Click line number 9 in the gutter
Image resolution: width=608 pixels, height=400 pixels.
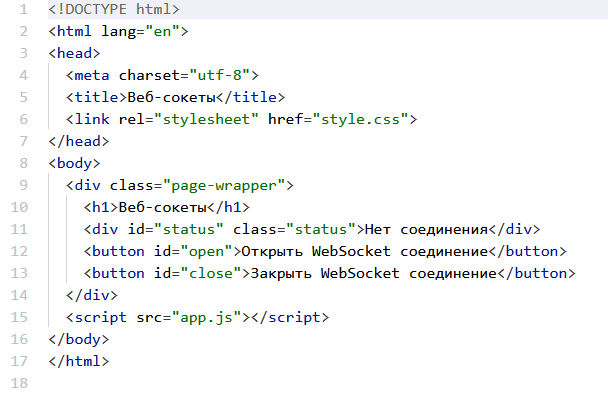coord(23,185)
